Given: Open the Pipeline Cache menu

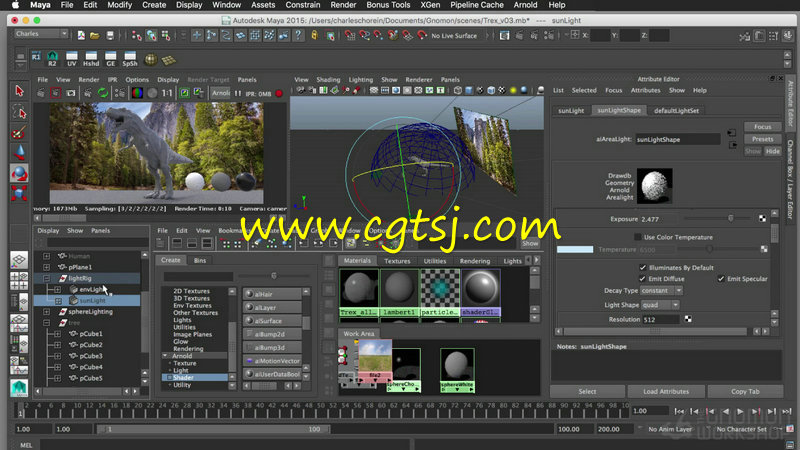Looking at the screenshot, I should point(477,5).
